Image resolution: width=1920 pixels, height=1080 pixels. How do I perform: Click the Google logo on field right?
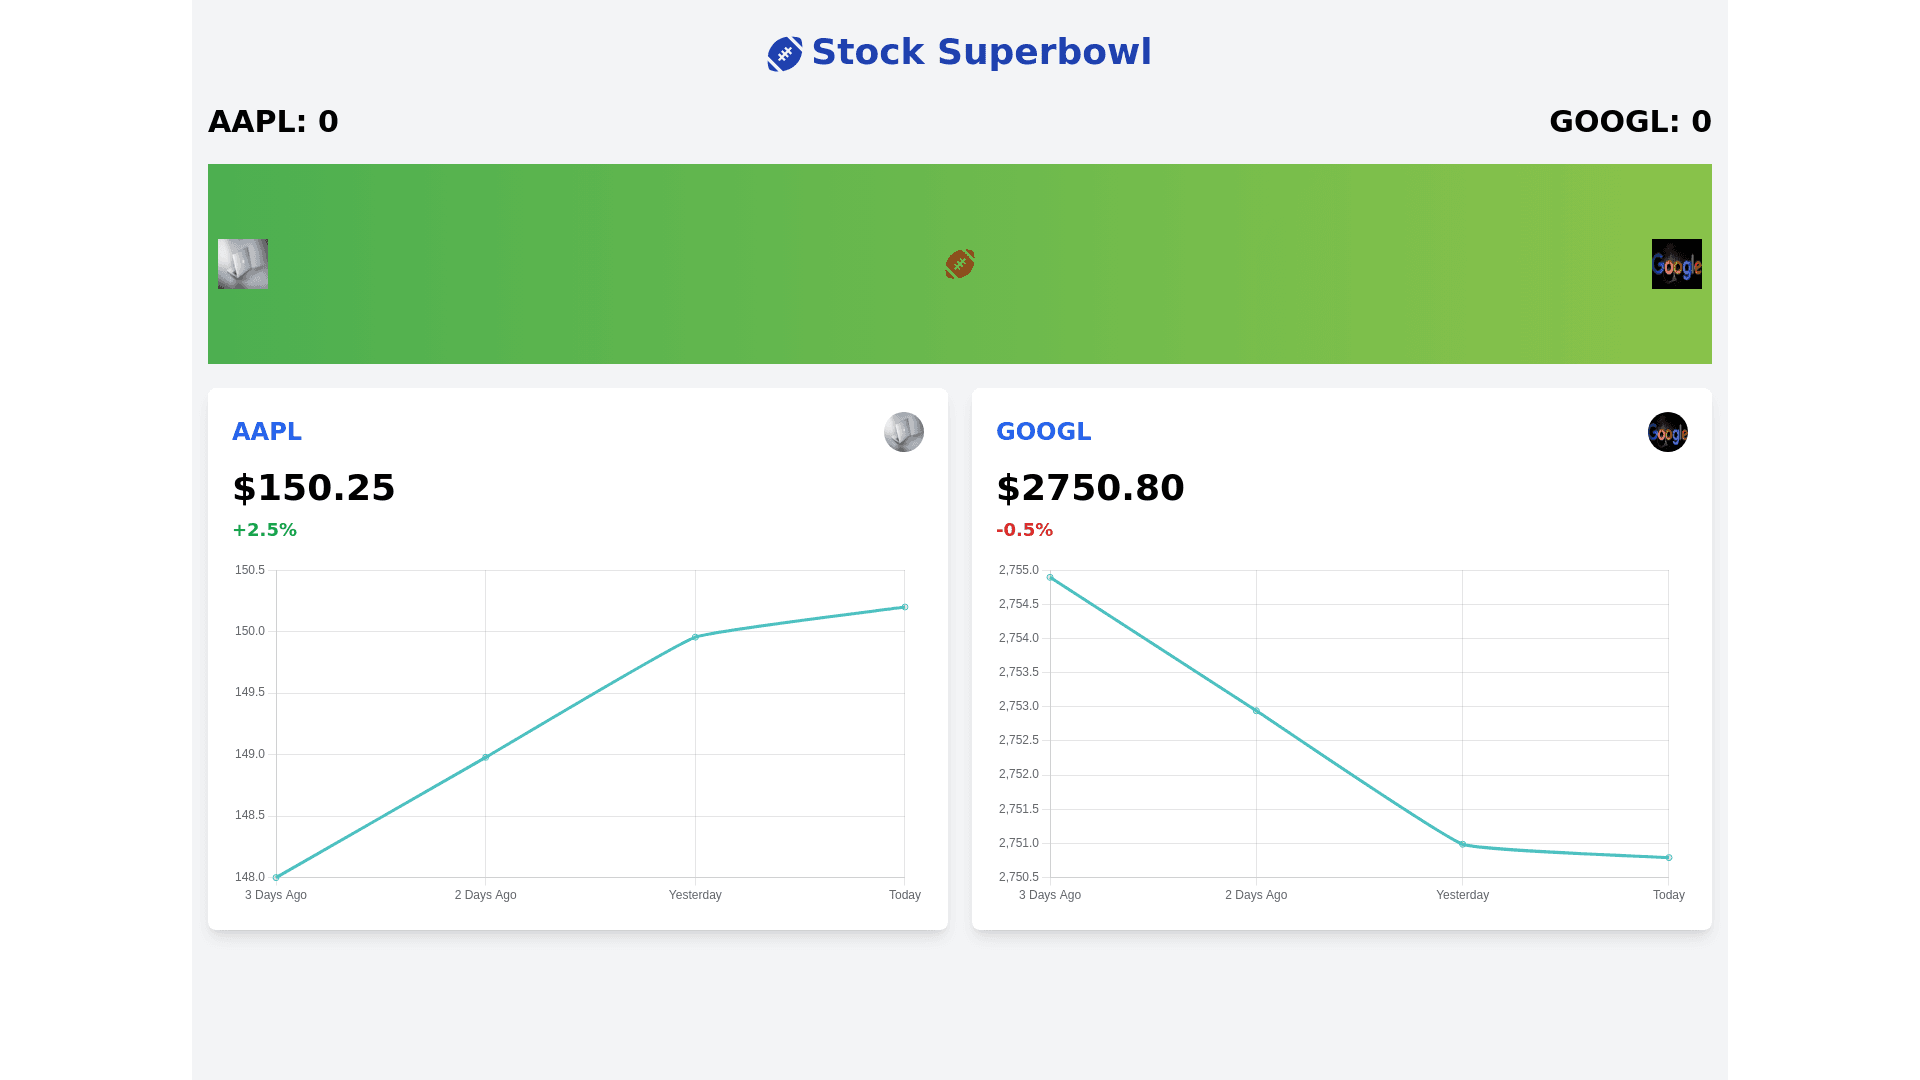click(1676, 264)
